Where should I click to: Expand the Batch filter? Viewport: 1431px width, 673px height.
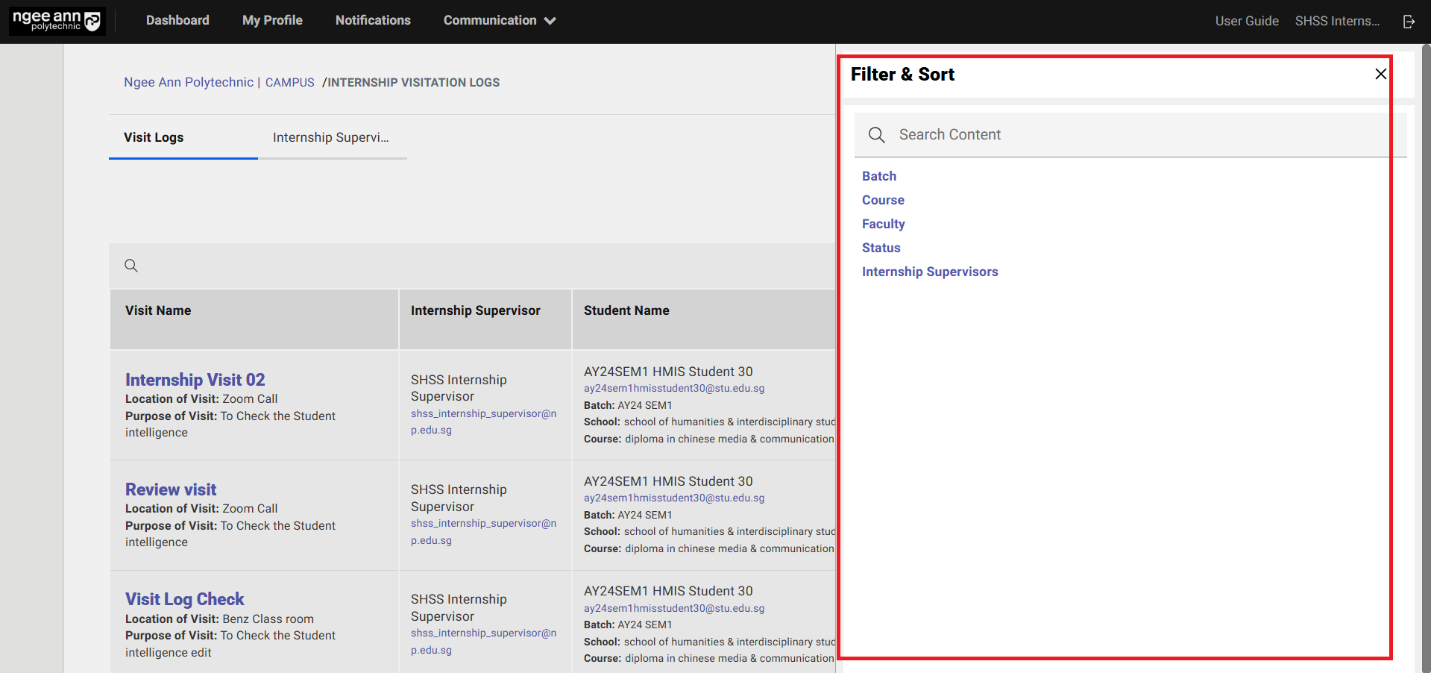tap(879, 176)
